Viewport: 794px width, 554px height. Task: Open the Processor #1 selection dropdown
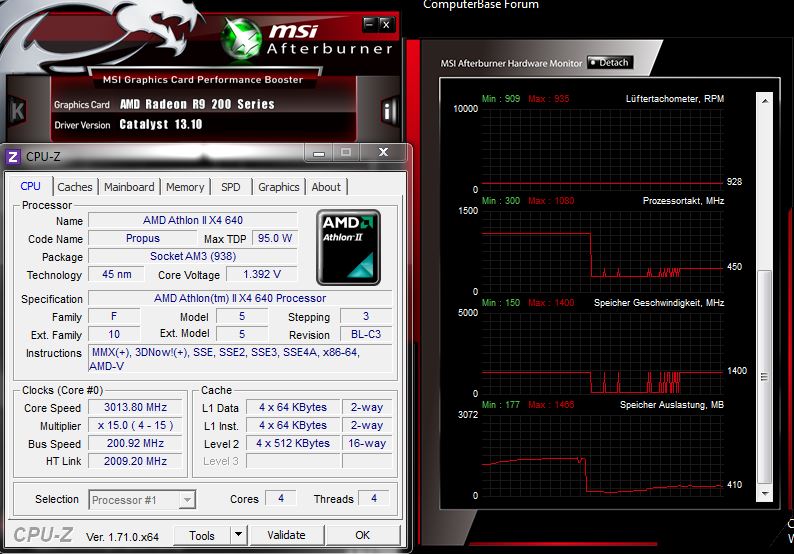point(142,500)
